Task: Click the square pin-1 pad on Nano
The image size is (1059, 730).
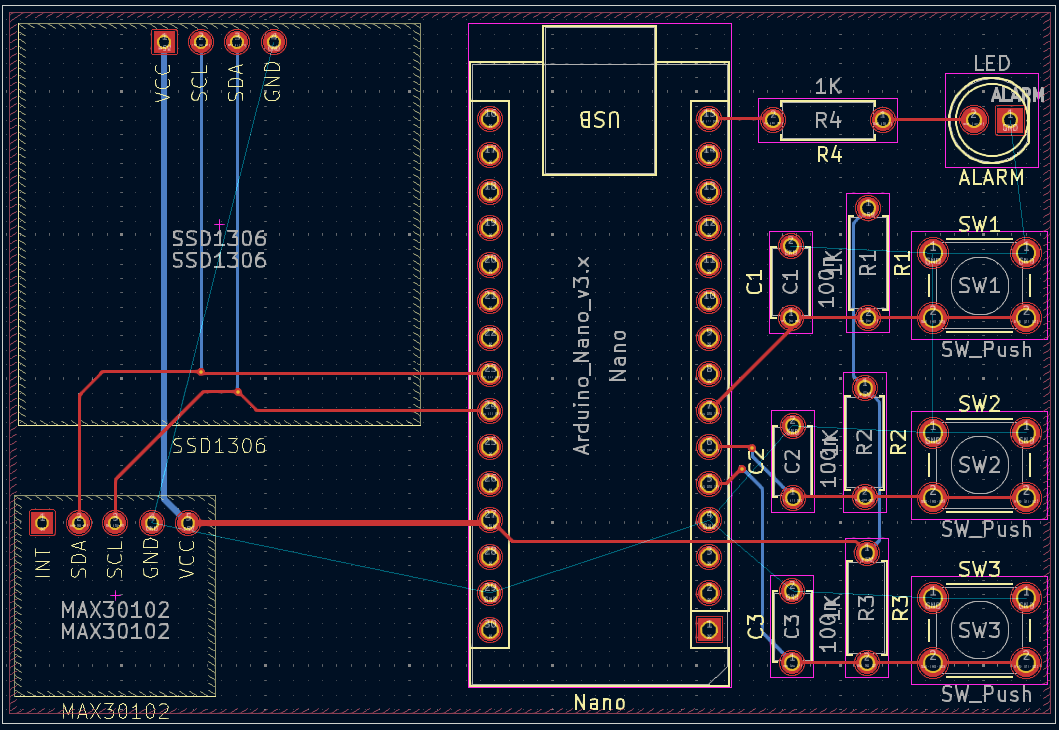Action: pyautogui.click(x=709, y=629)
